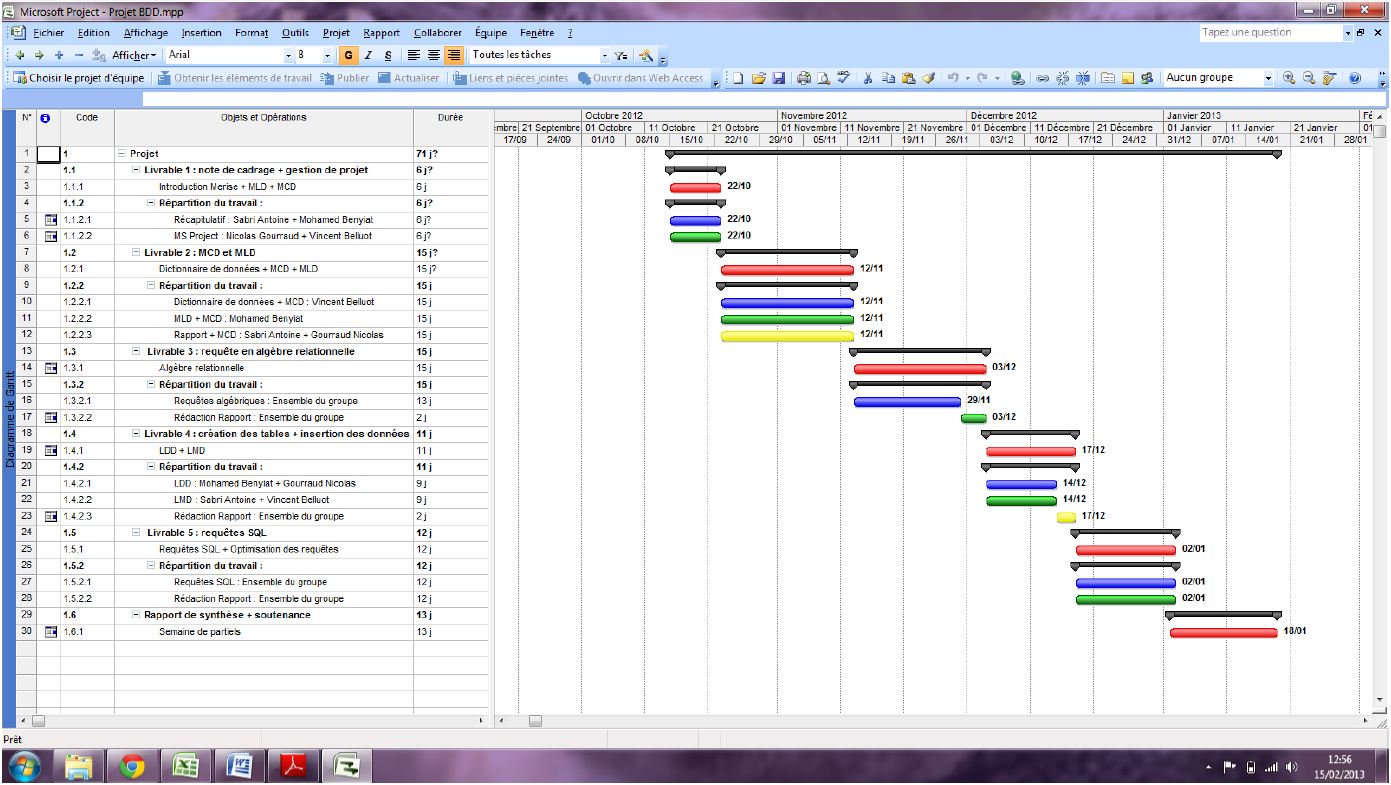The height and width of the screenshot is (785, 1391).
Task: Click the Link Tasks chain icon
Action: pyautogui.click(x=1041, y=78)
